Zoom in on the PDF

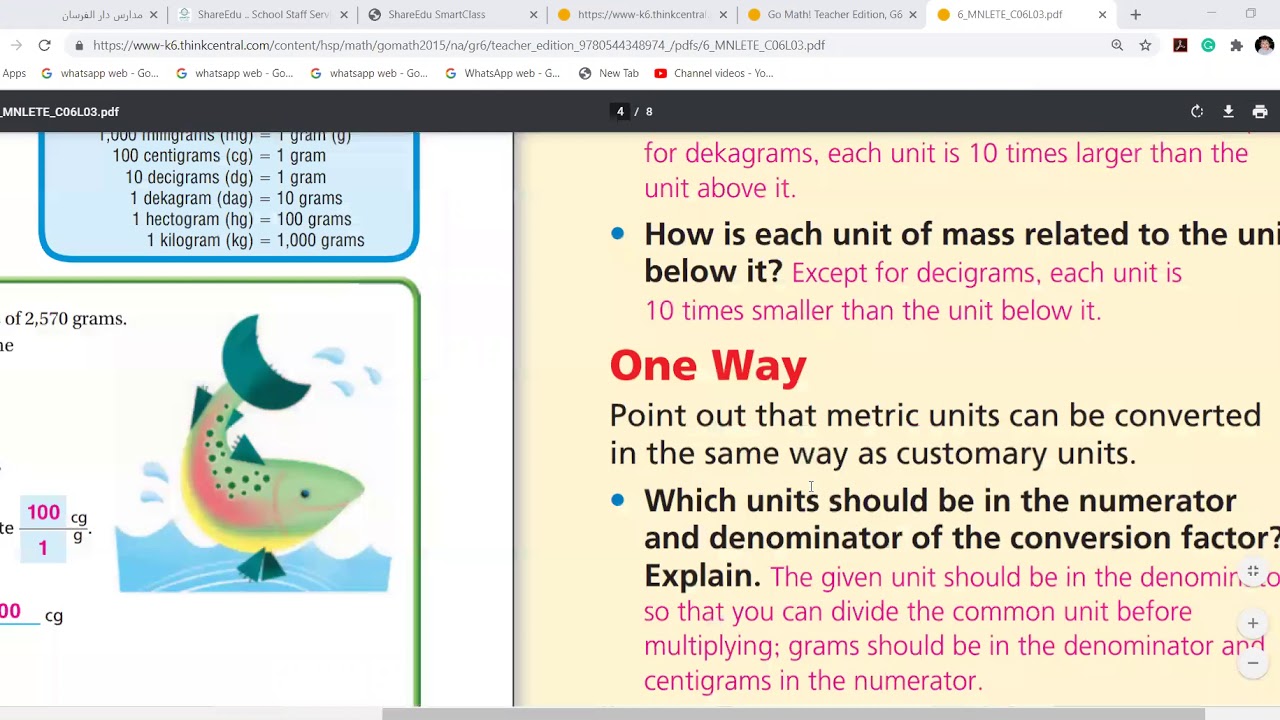click(1253, 623)
